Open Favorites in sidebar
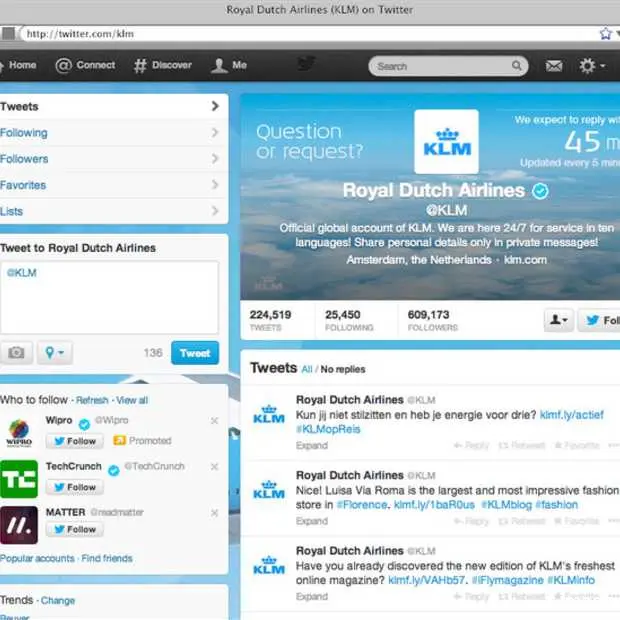Viewport: 620px width, 620px height. (x=114, y=185)
